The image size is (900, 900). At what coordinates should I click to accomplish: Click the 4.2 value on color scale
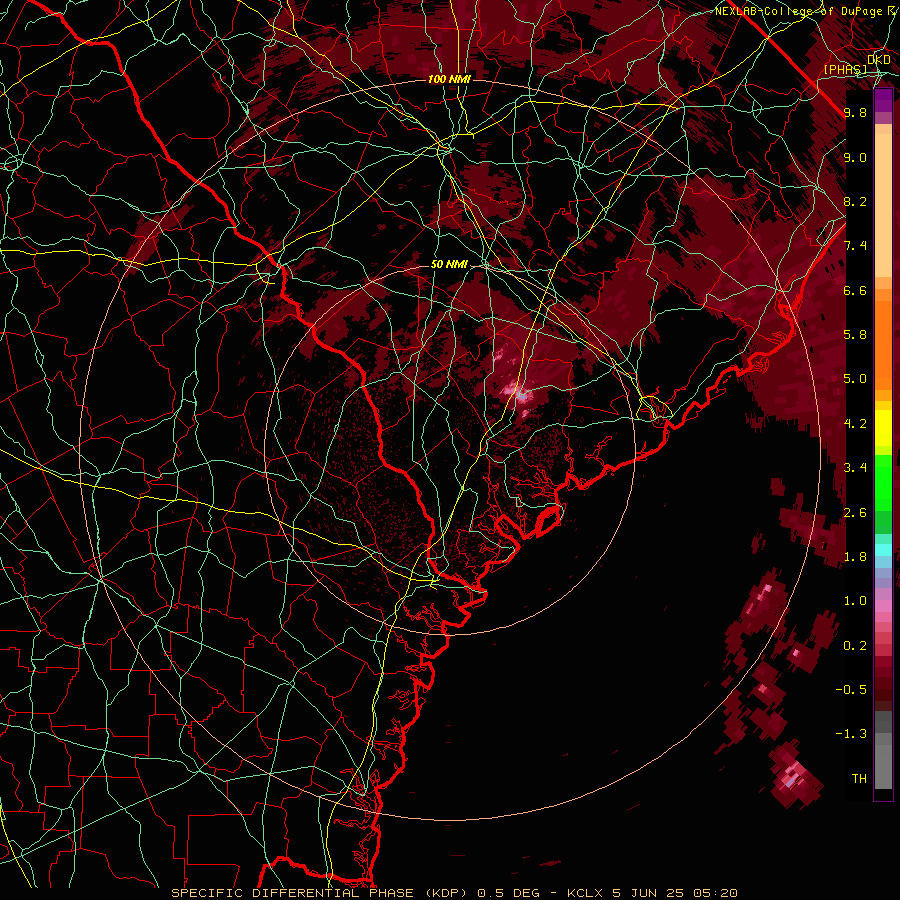855,424
